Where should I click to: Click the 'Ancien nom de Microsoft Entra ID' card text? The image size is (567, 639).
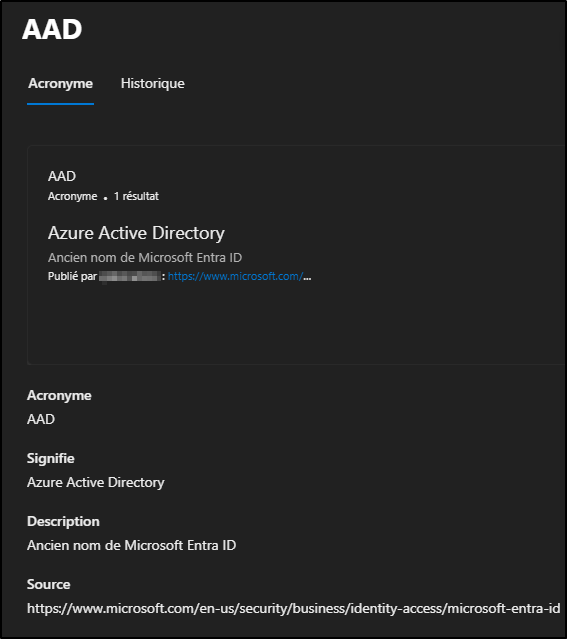tap(145, 258)
